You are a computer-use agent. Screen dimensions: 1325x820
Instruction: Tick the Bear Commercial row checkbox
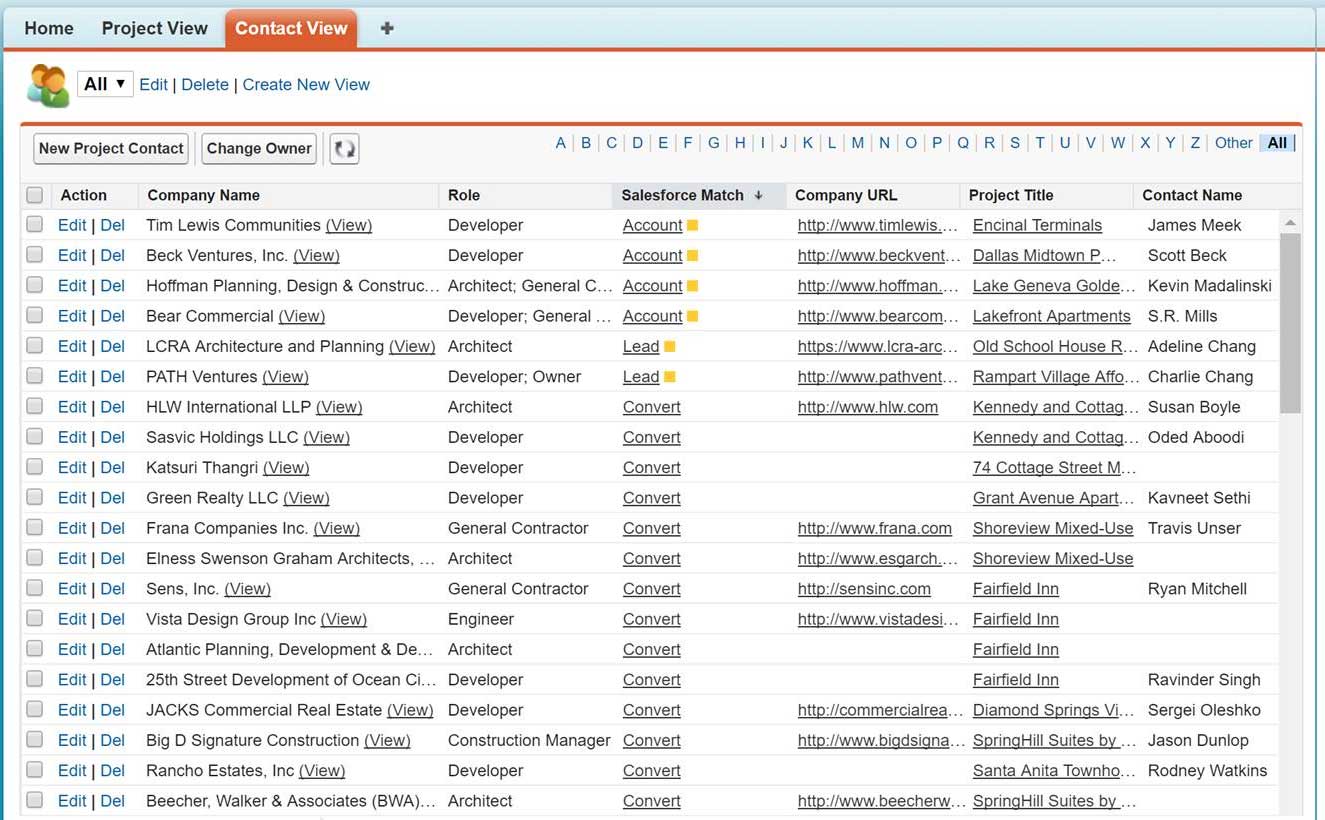(35, 316)
